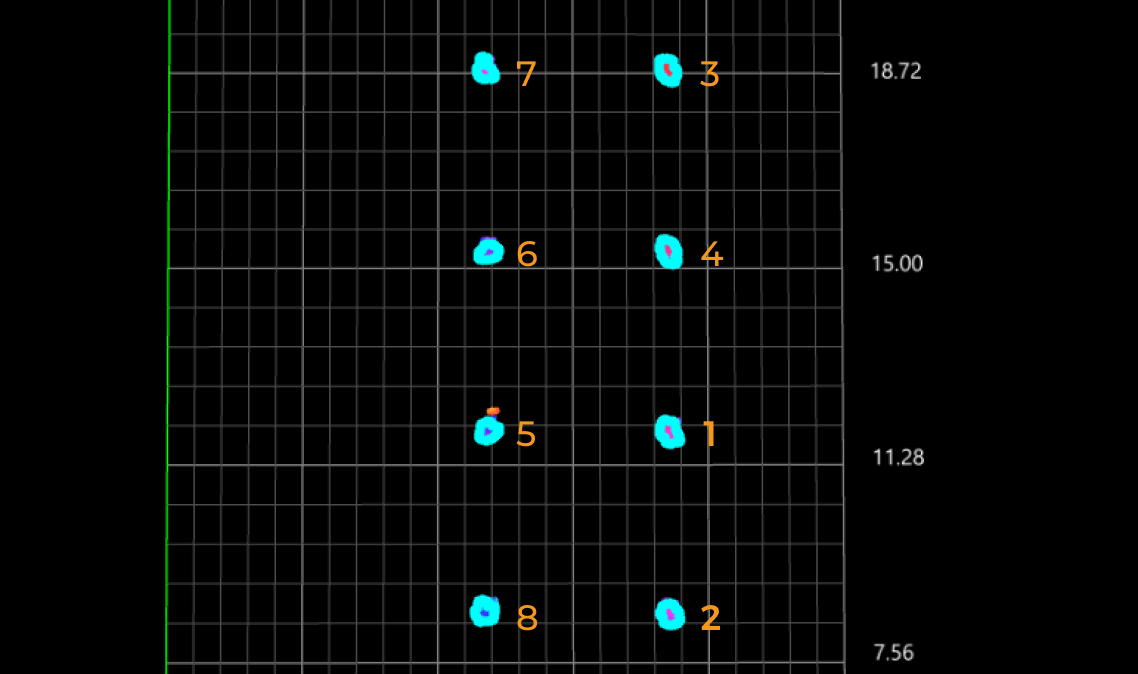Click the green vertical axis line

[x=169, y=337]
